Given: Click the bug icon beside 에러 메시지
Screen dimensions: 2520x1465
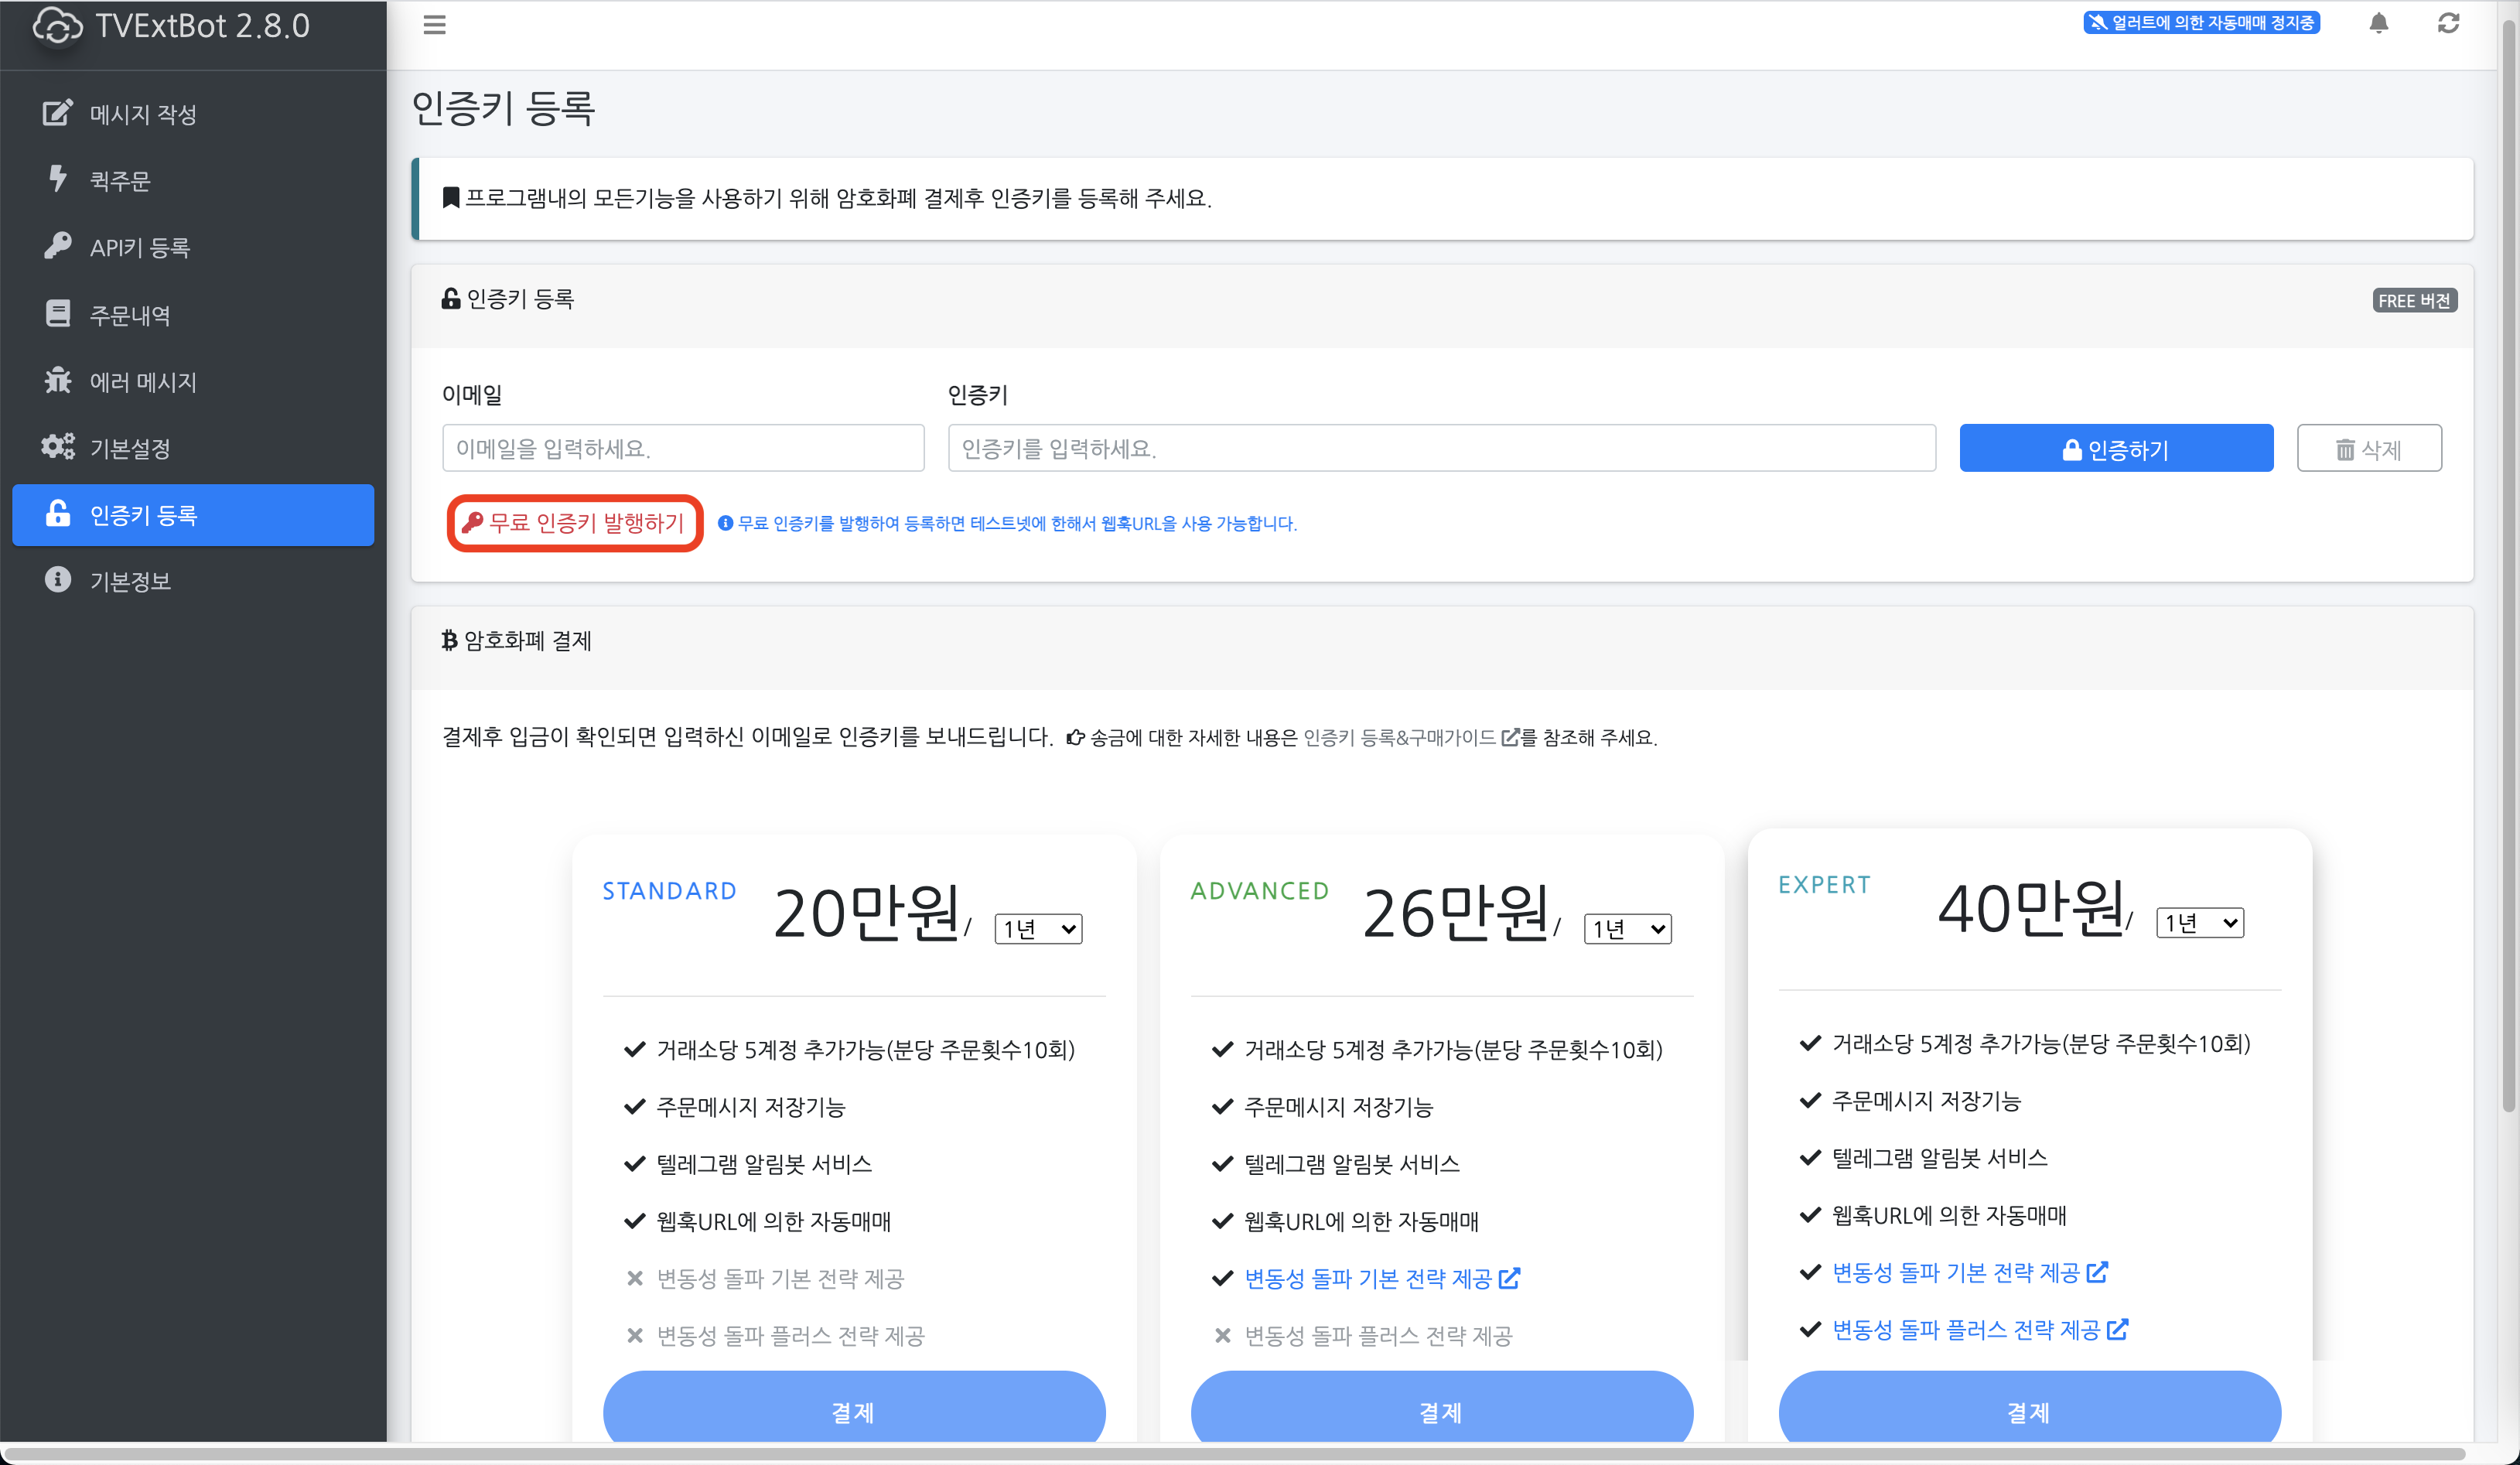Looking at the screenshot, I should click(x=58, y=379).
